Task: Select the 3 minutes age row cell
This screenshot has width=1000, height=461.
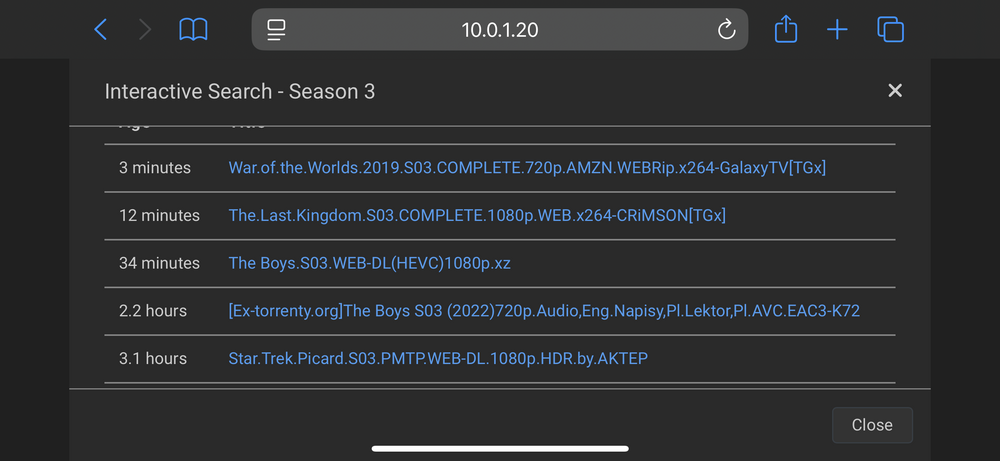Action: point(155,168)
